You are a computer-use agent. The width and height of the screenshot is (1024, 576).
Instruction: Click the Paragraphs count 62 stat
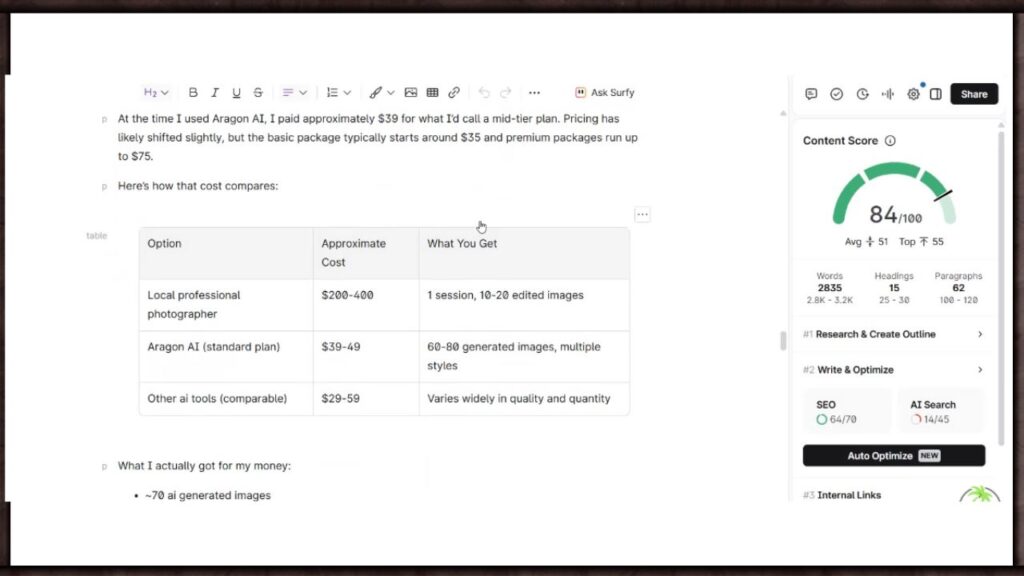958,288
